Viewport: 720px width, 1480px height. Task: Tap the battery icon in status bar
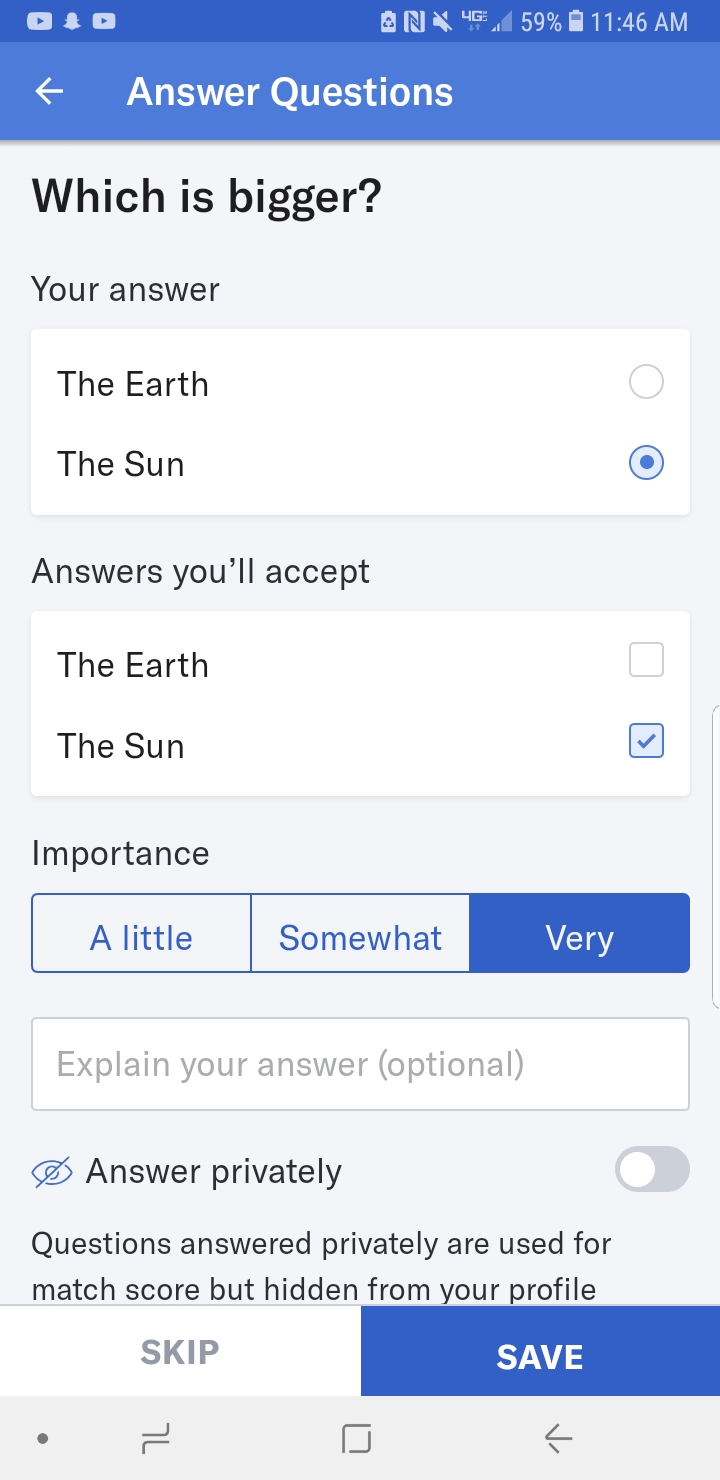pos(576,21)
